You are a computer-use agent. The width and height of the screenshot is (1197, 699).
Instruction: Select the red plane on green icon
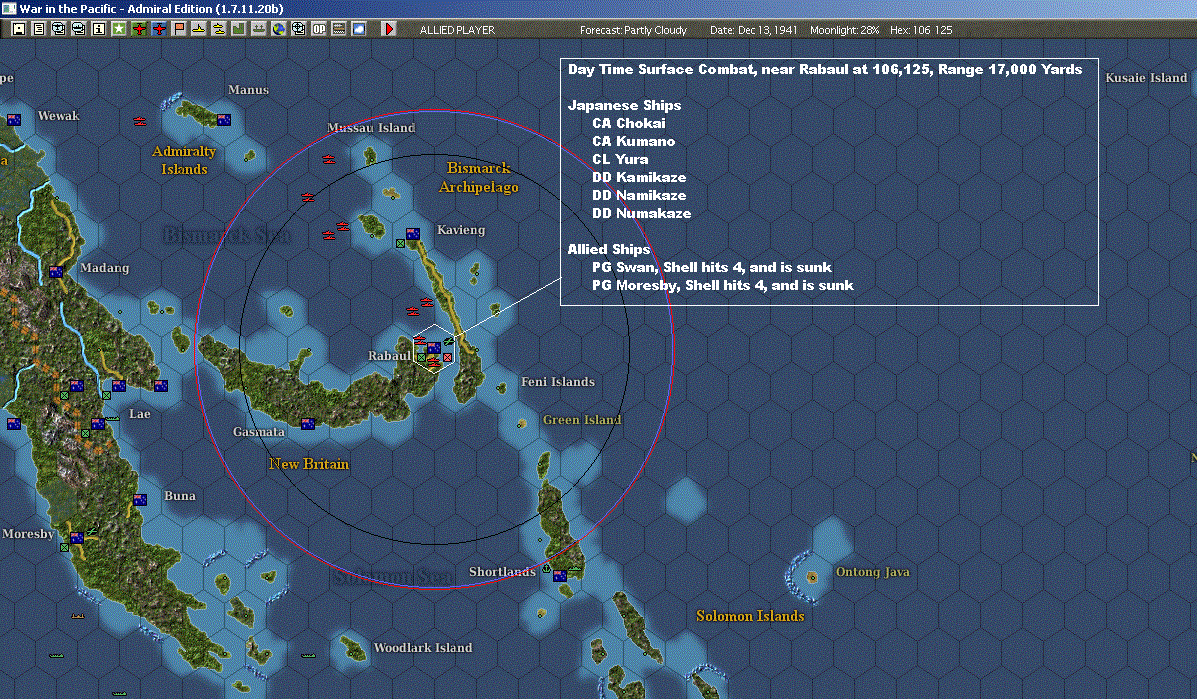pyautogui.click(x=139, y=29)
